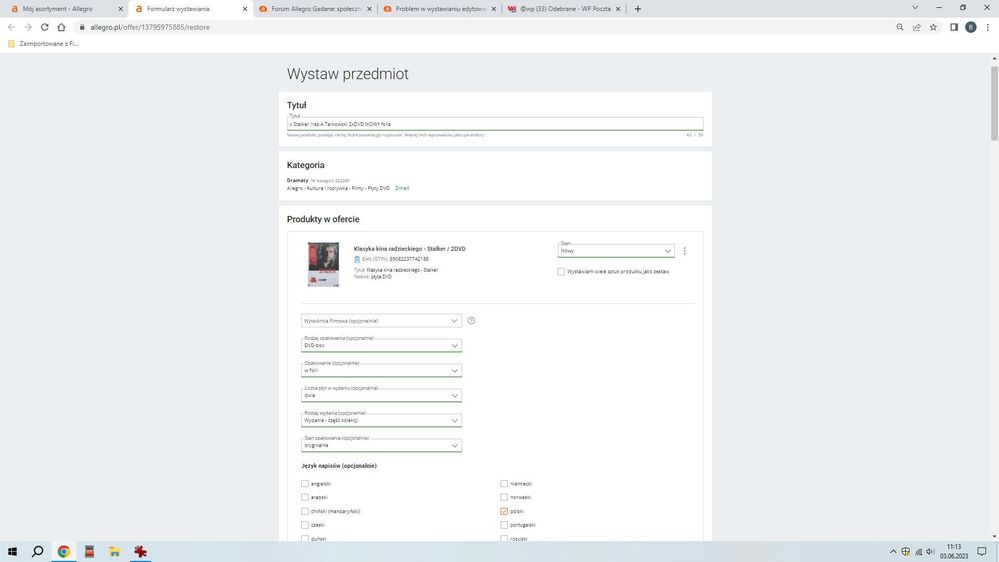Check the portugalski subtitle language

[x=504, y=525]
